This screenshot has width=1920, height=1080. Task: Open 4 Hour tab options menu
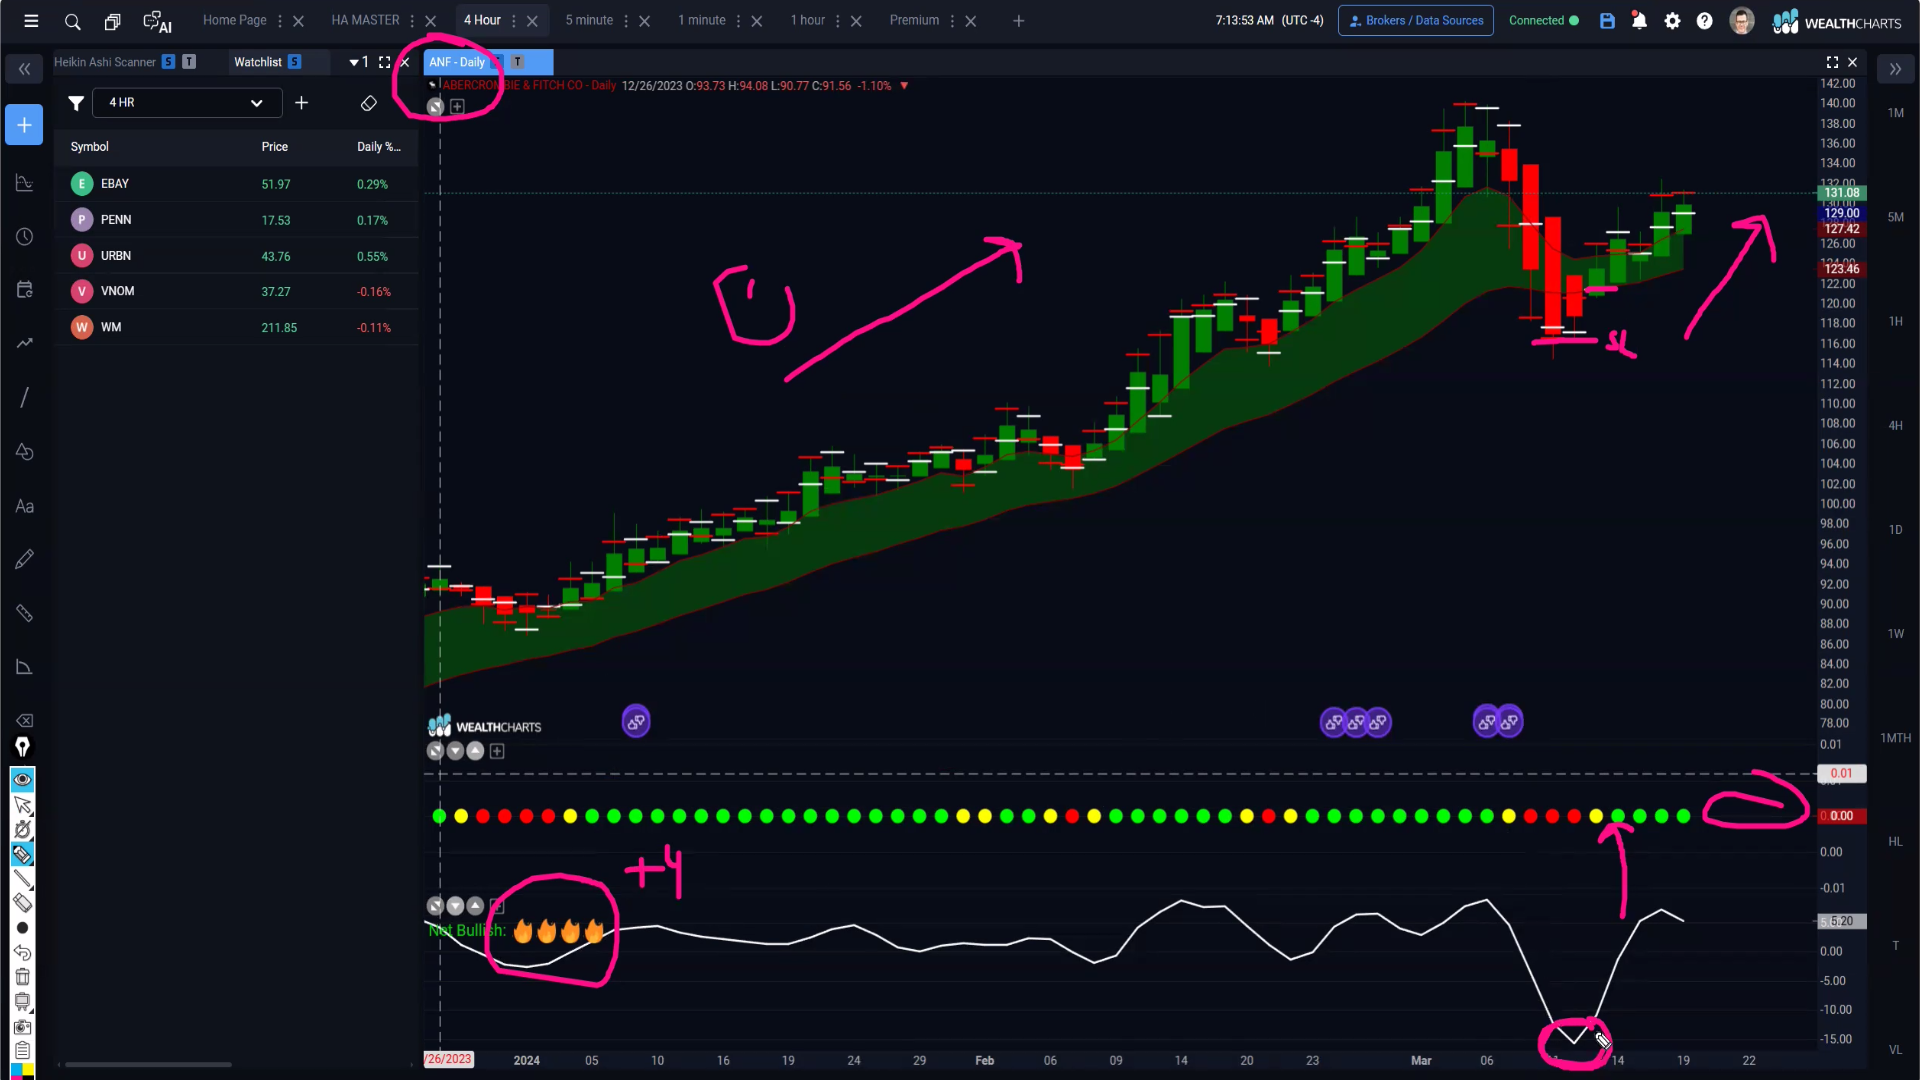(x=514, y=21)
